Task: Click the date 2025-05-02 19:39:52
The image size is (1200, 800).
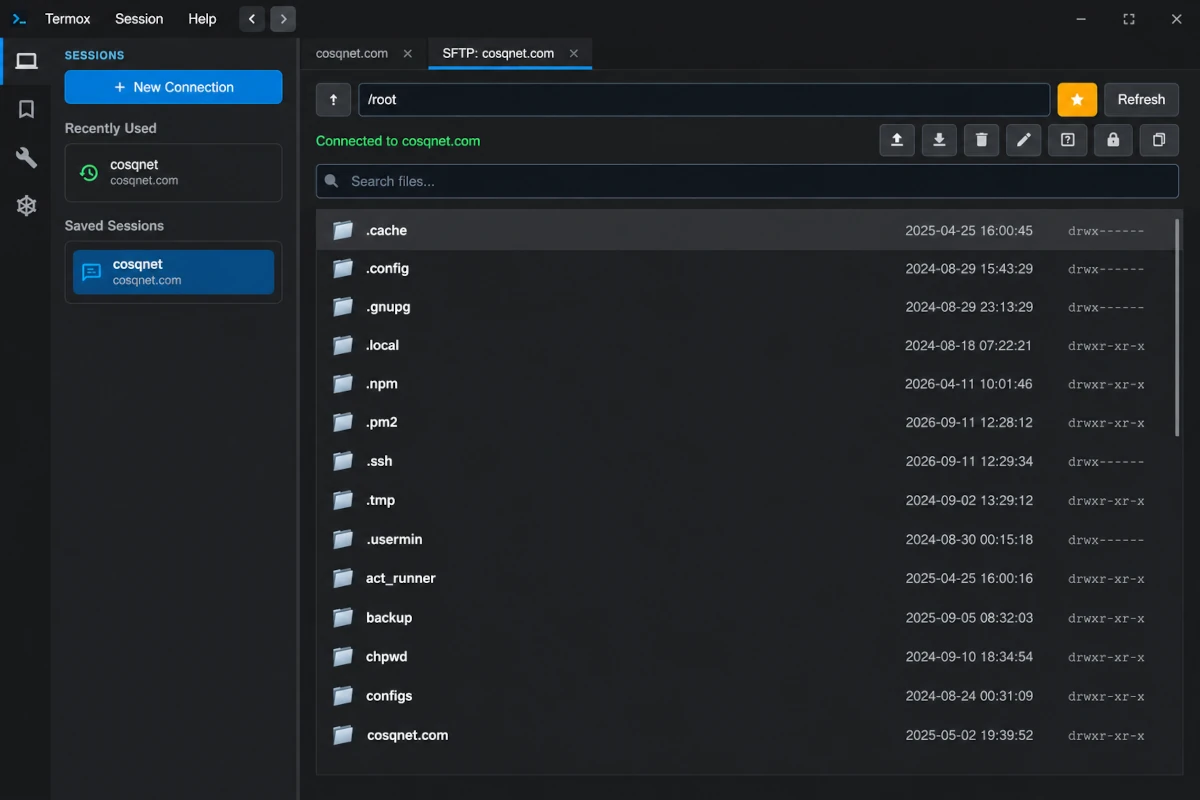Action: tap(969, 735)
